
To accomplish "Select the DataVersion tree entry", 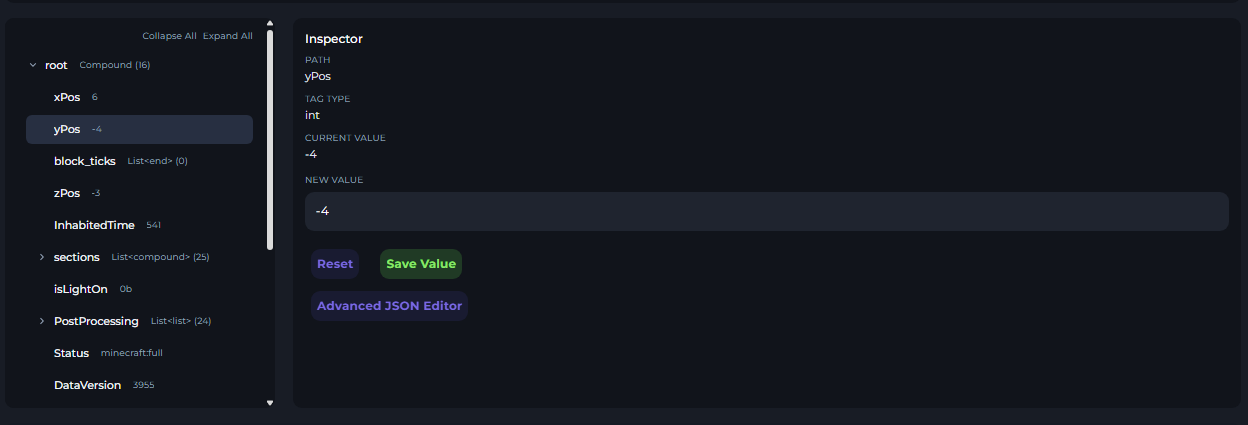I will pos(87,385).
